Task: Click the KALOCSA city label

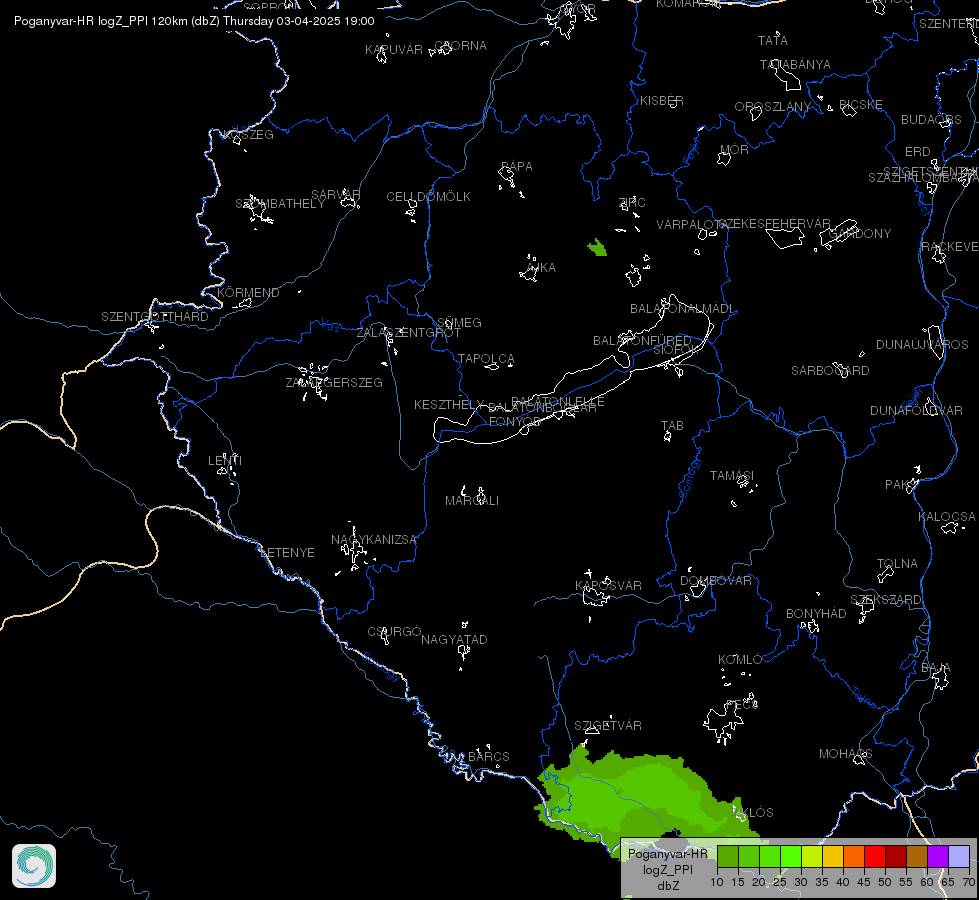Action: (x=947, y=517)
